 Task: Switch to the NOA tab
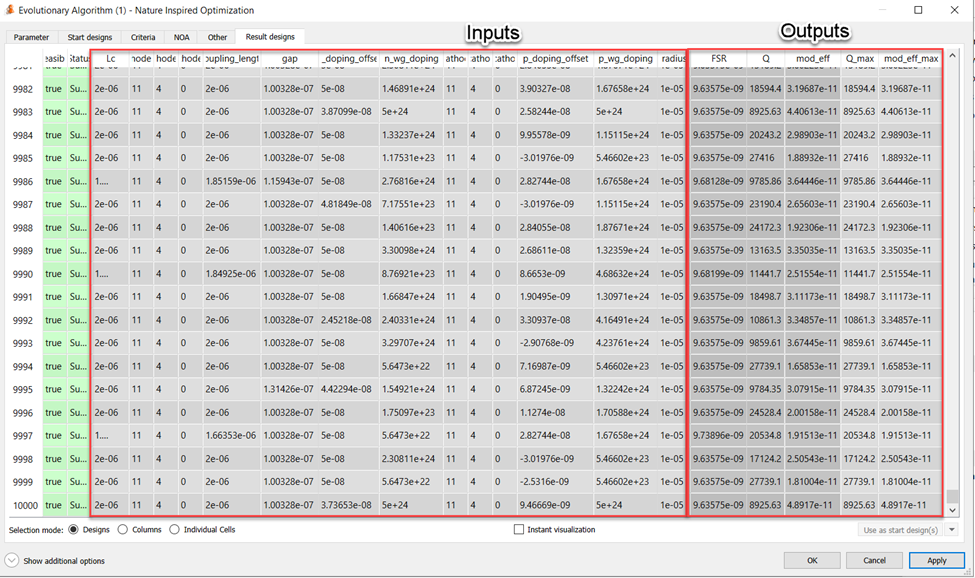pyautogui.click(x=182, y=37)
